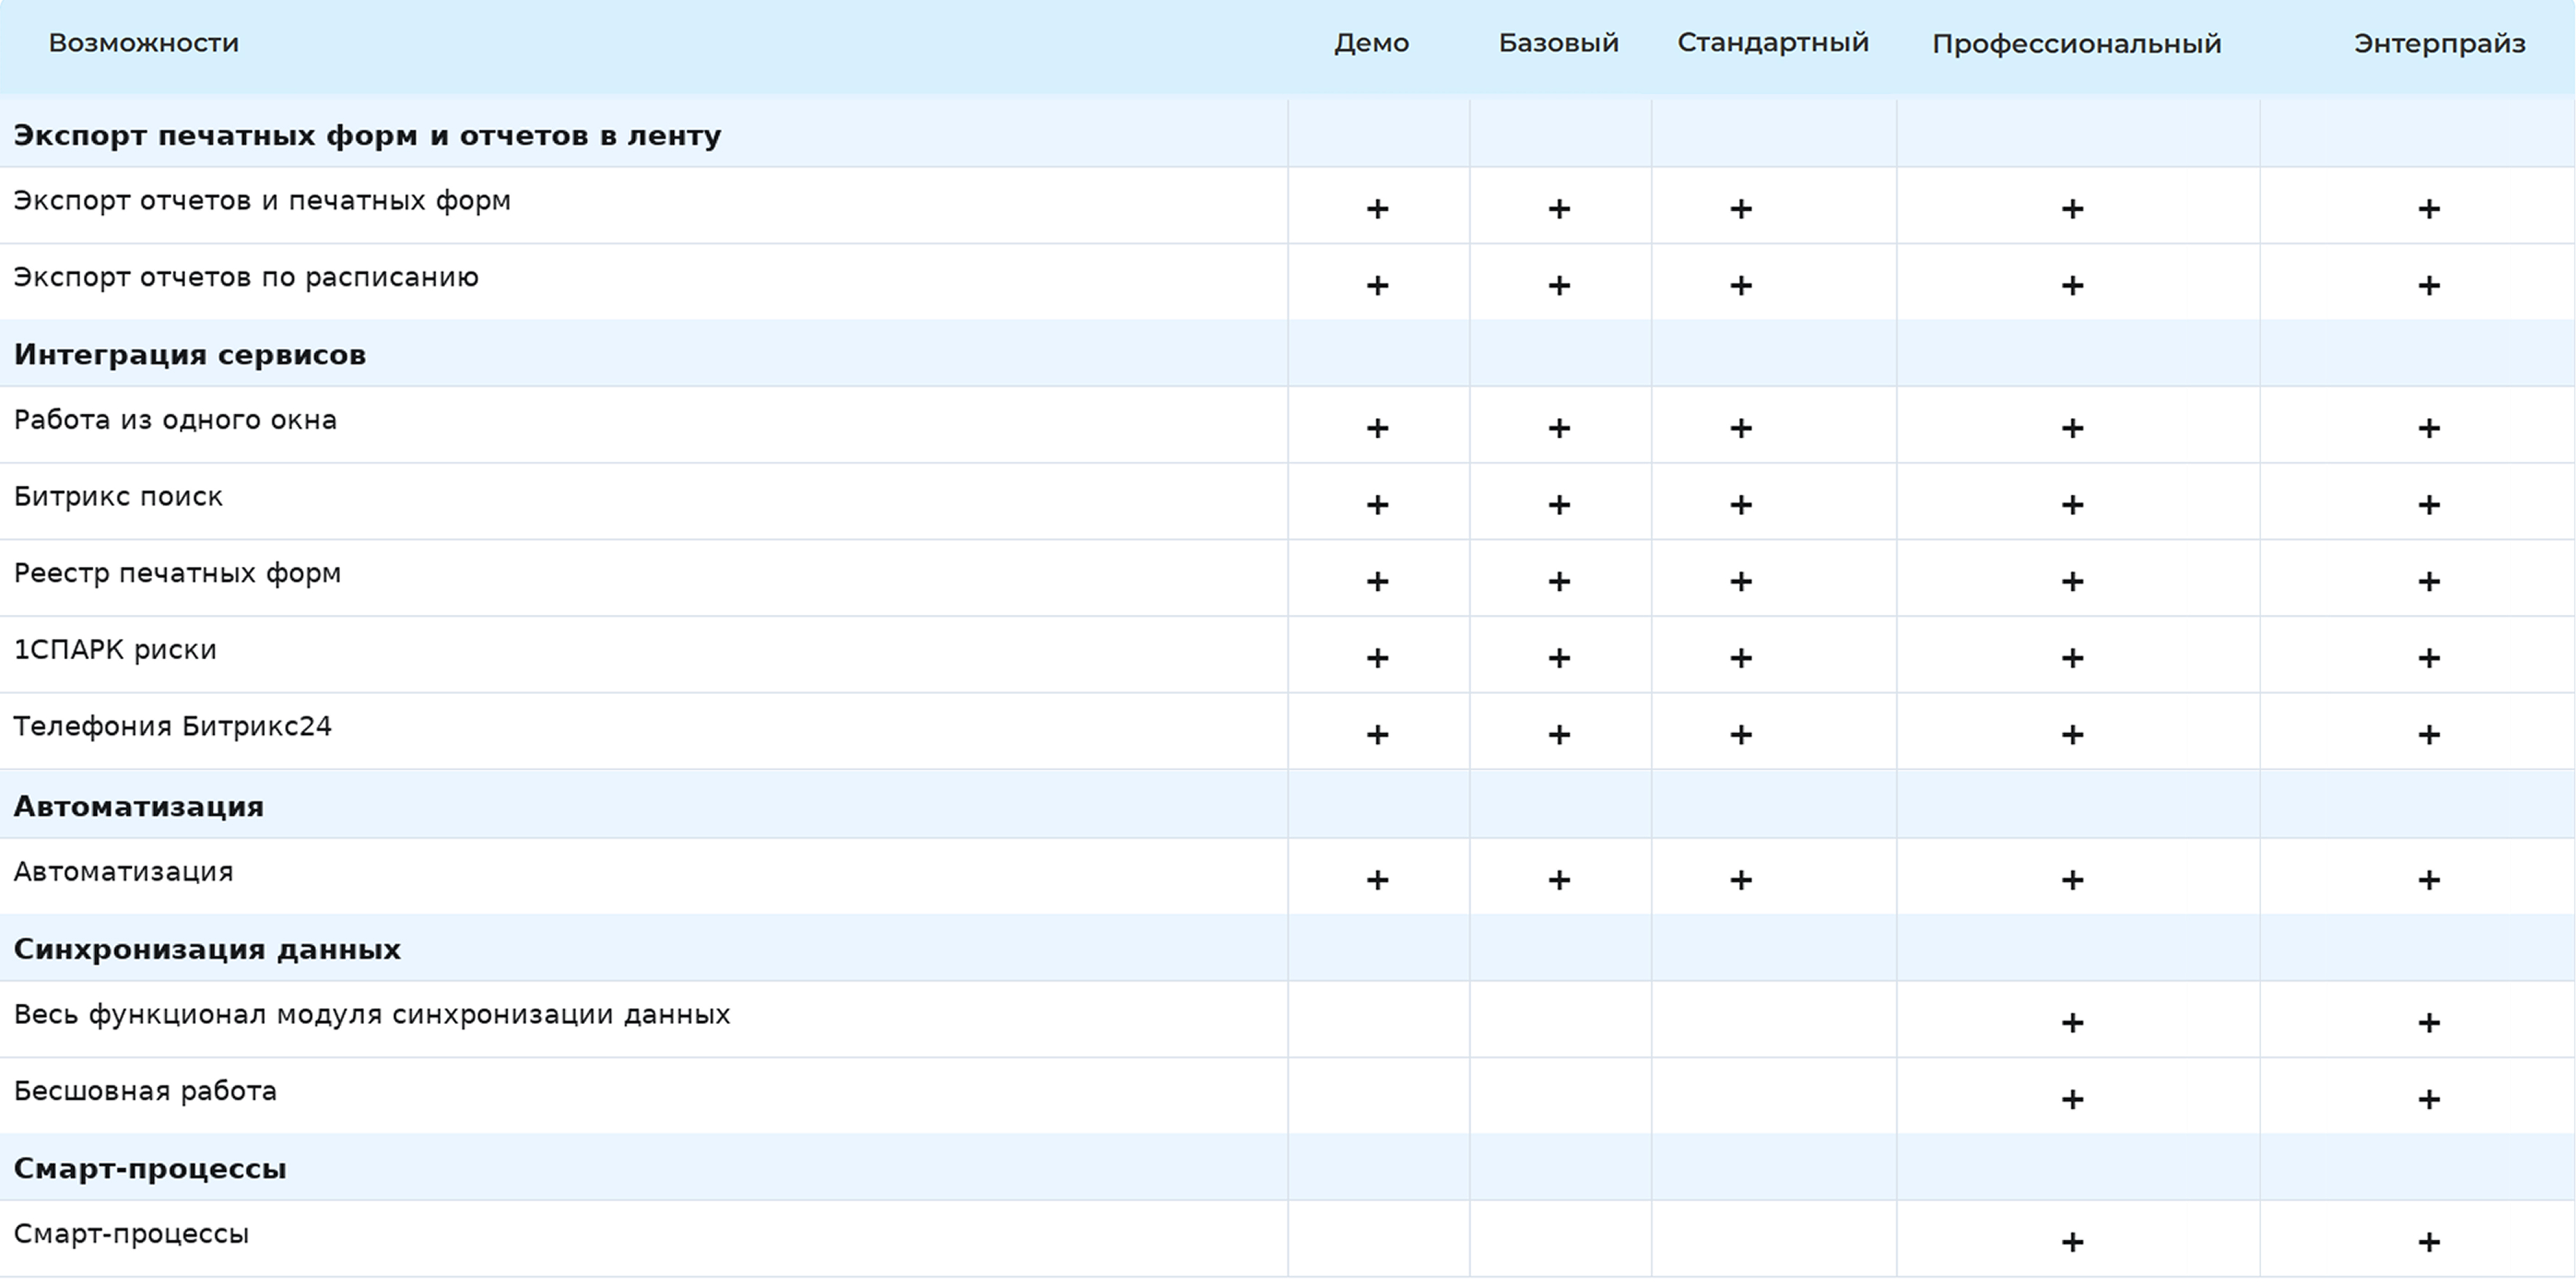The height and width of the screenshot is (1287, 2576).
Task: Click Энтерпрайз plus for Весь функционал модуля синхронизации
Action: pyautogui.click(x=2429, y=1023)
